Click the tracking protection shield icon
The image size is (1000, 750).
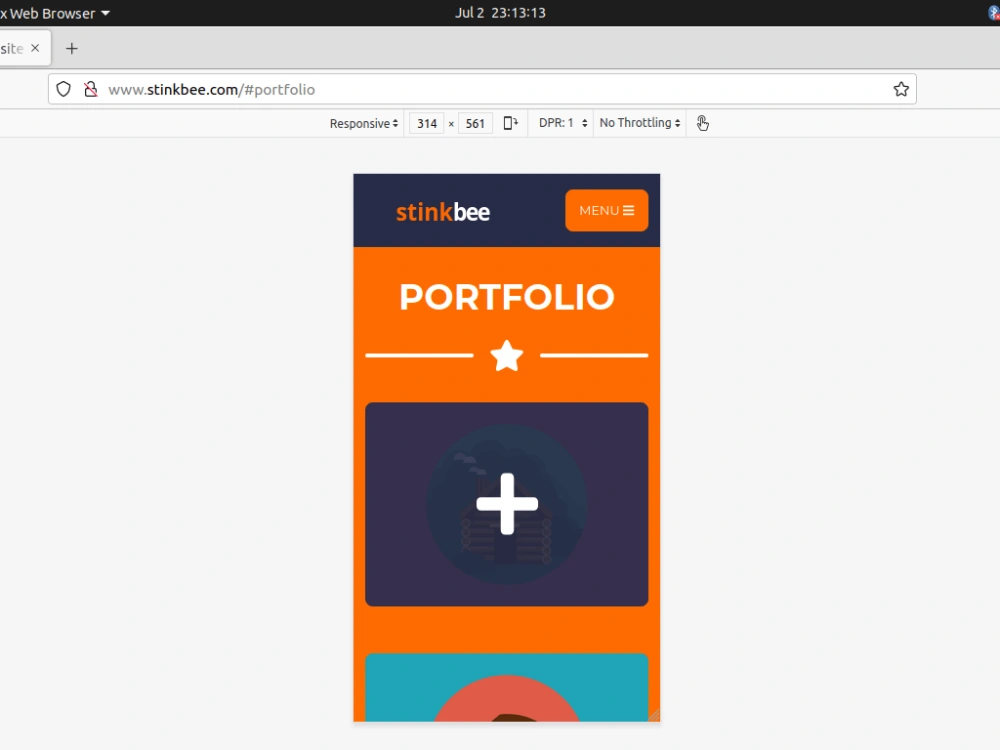(63, 89)
